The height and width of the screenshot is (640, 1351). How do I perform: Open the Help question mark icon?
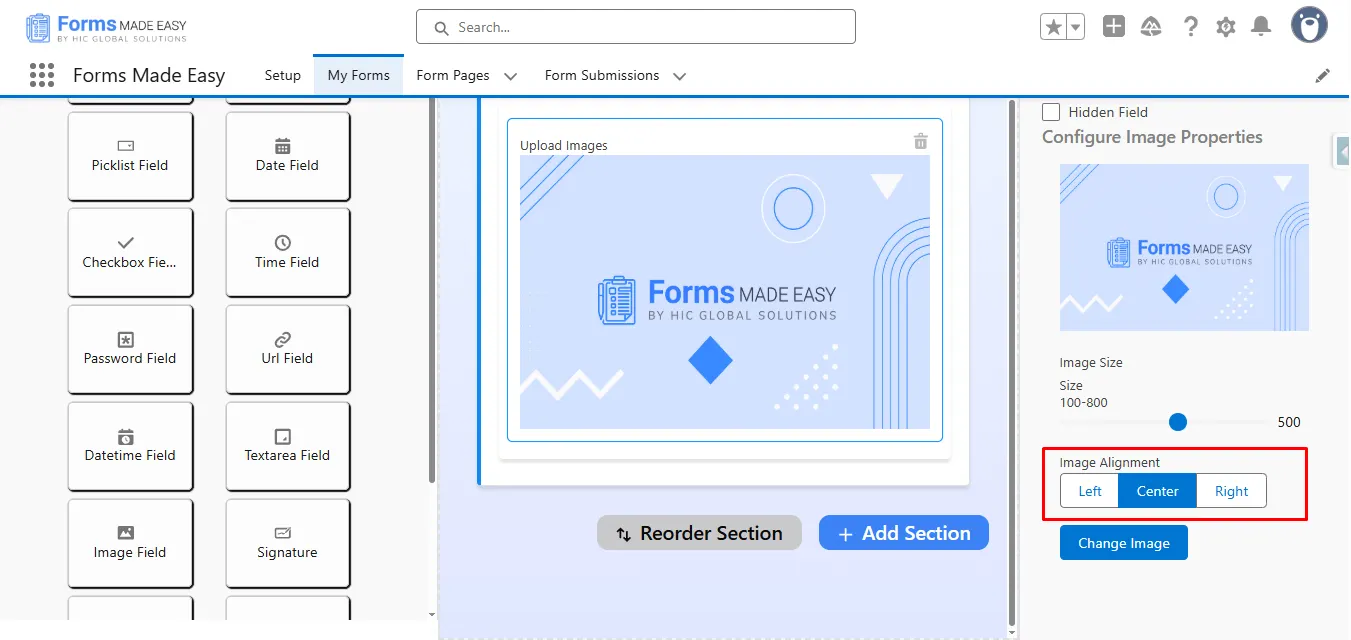[1190, 27]
